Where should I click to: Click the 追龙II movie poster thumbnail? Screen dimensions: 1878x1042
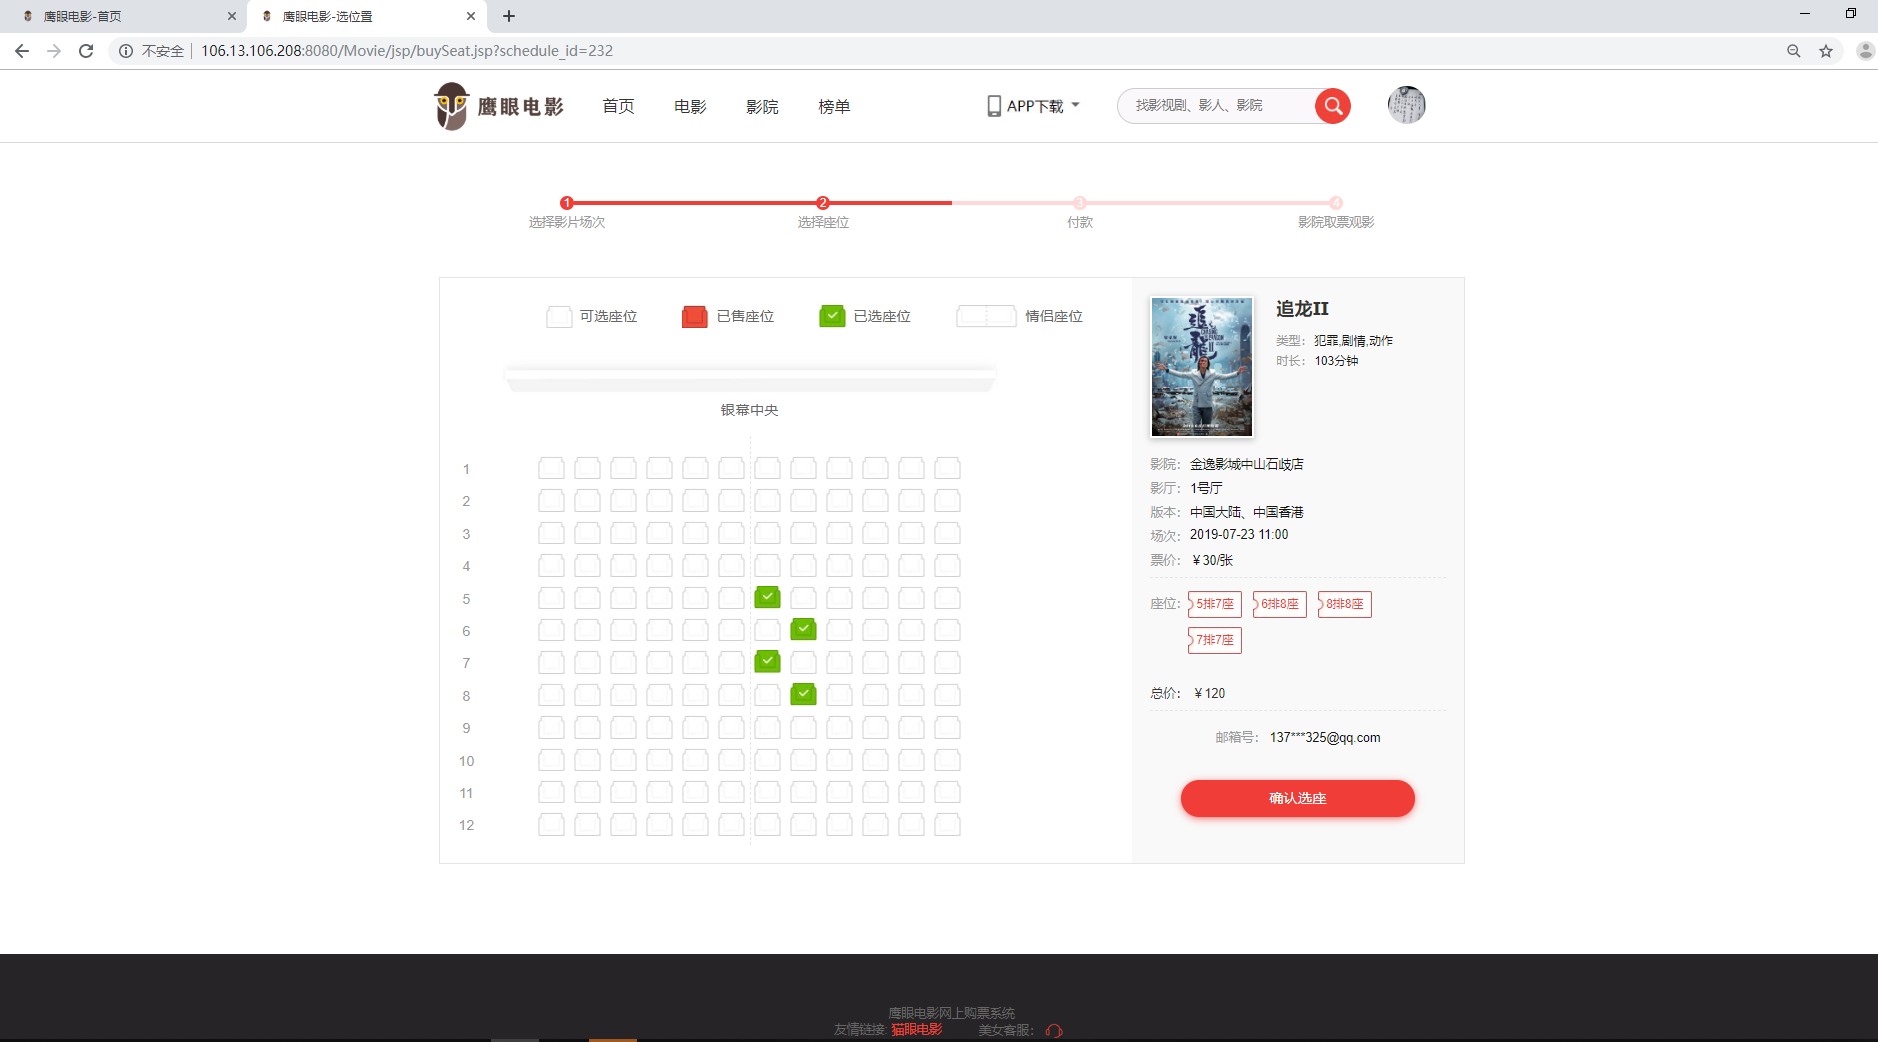tap(1200, 367)
